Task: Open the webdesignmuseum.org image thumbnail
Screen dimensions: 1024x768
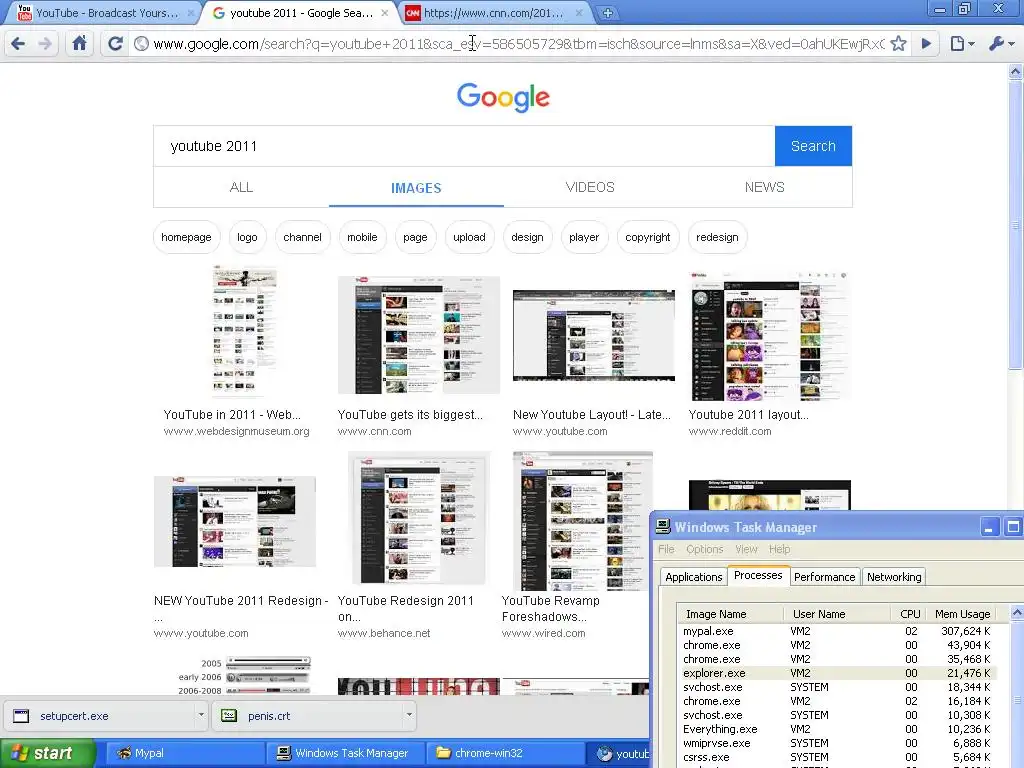Action: 245,332
